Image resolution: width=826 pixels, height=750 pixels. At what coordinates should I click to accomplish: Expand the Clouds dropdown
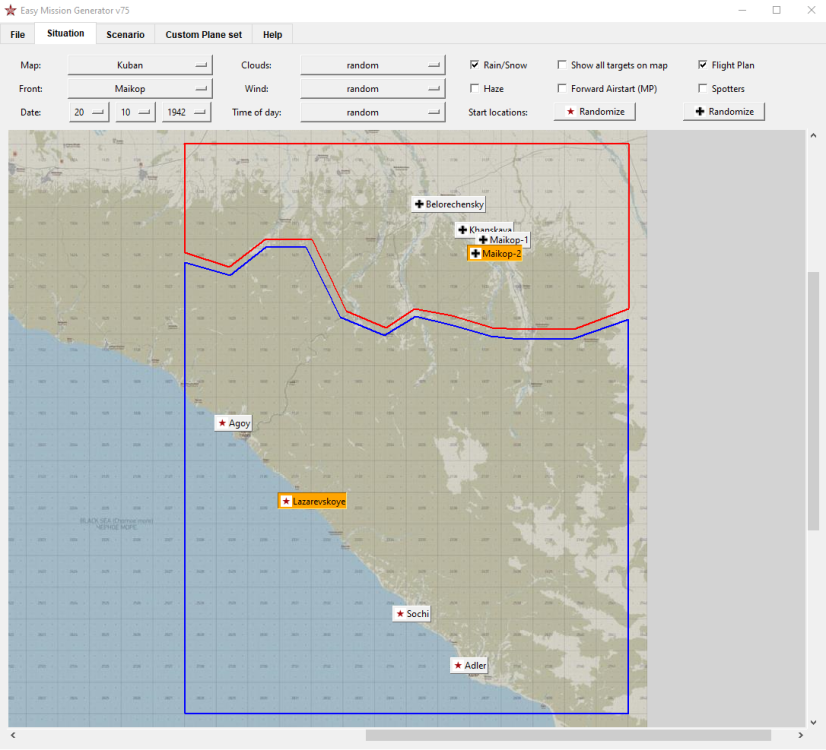point(372,65)
